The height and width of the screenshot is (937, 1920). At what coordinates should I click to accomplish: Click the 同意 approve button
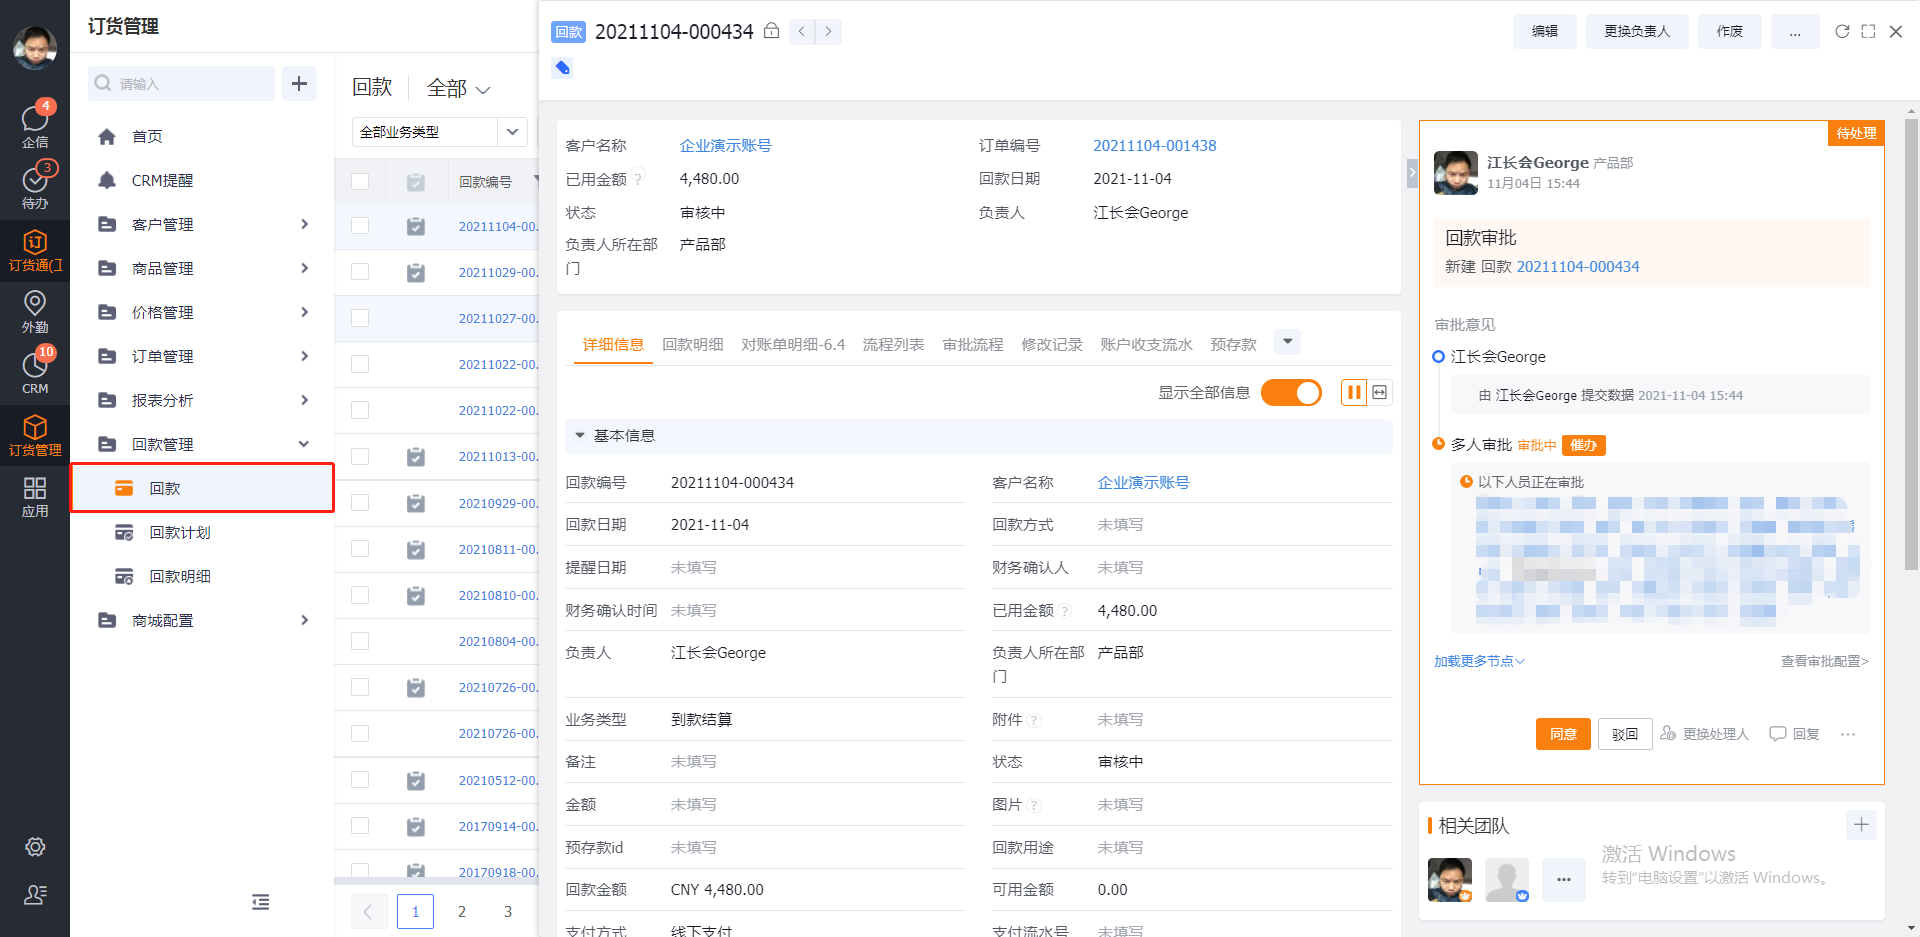click(1563, 734)
